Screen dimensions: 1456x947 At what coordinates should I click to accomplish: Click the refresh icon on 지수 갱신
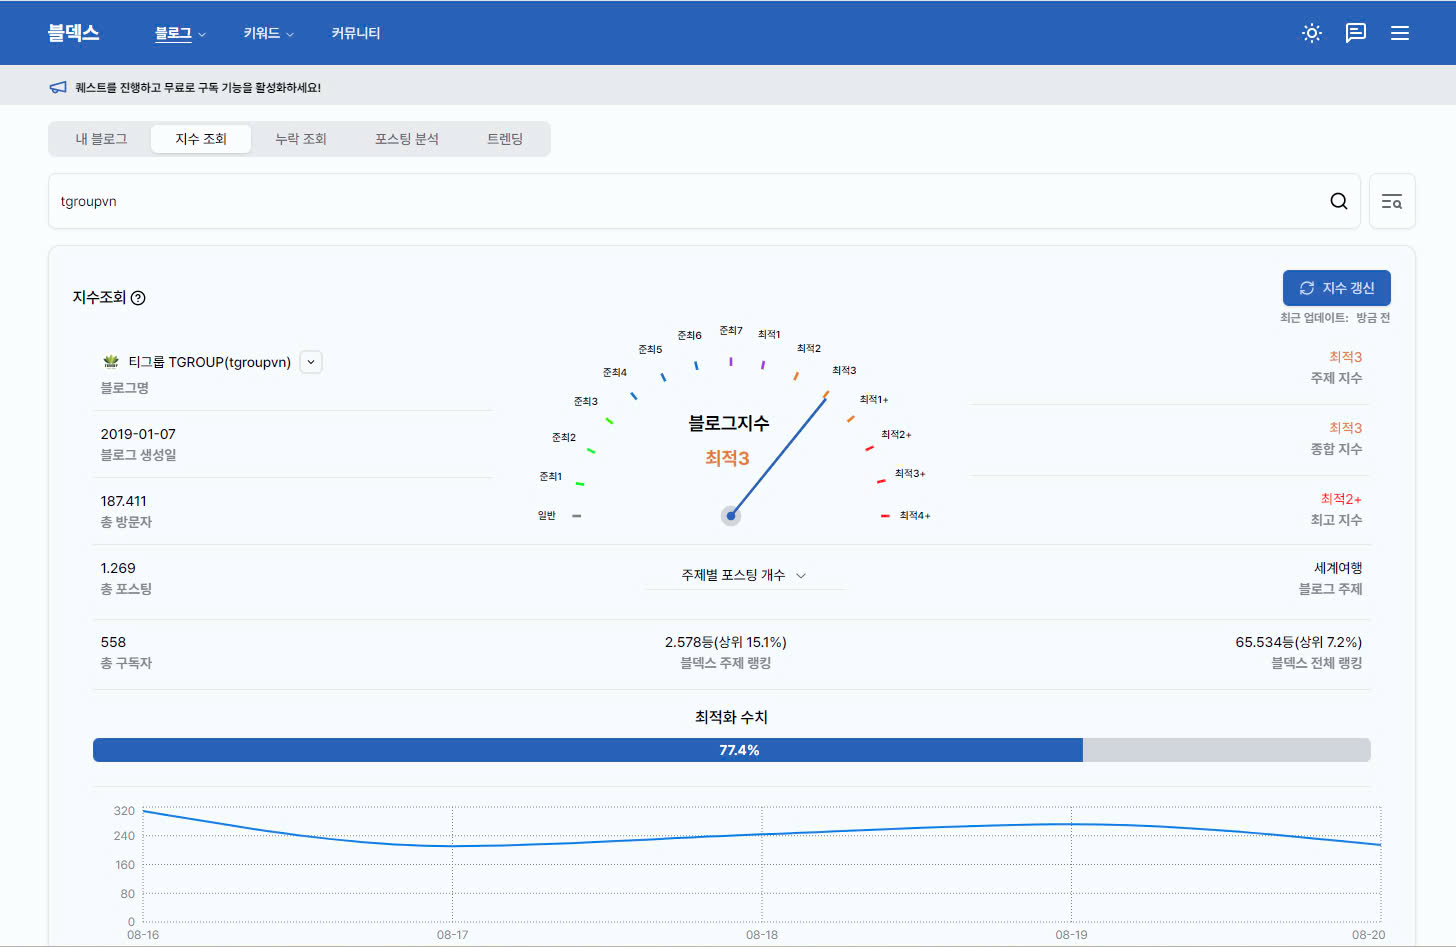point(1306,287)
